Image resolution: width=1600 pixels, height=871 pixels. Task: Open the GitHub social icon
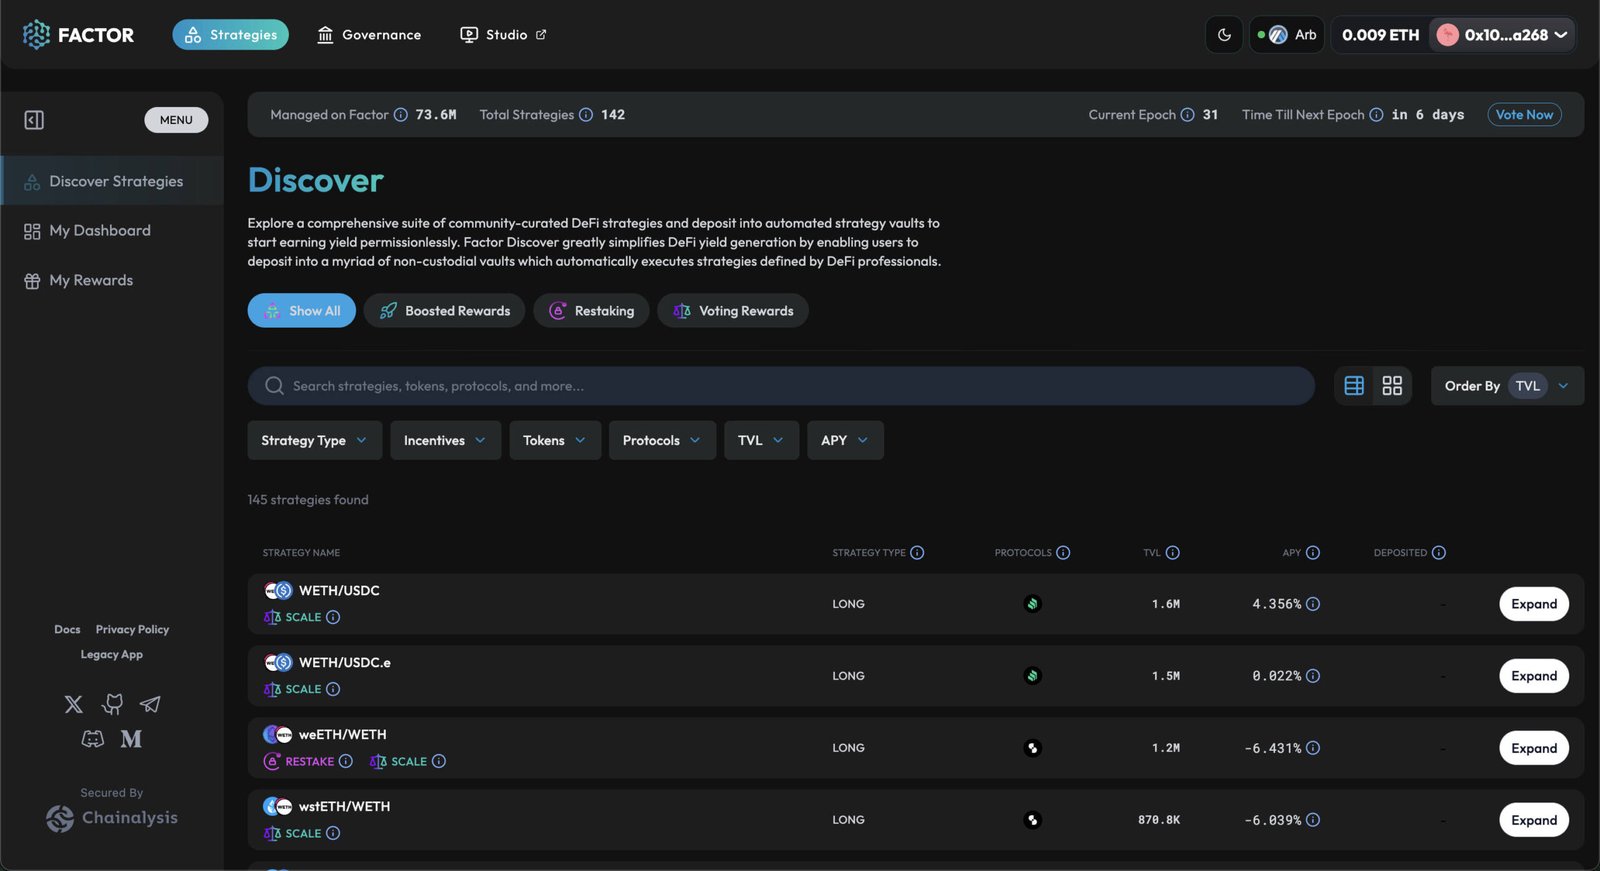coord(112,704)
